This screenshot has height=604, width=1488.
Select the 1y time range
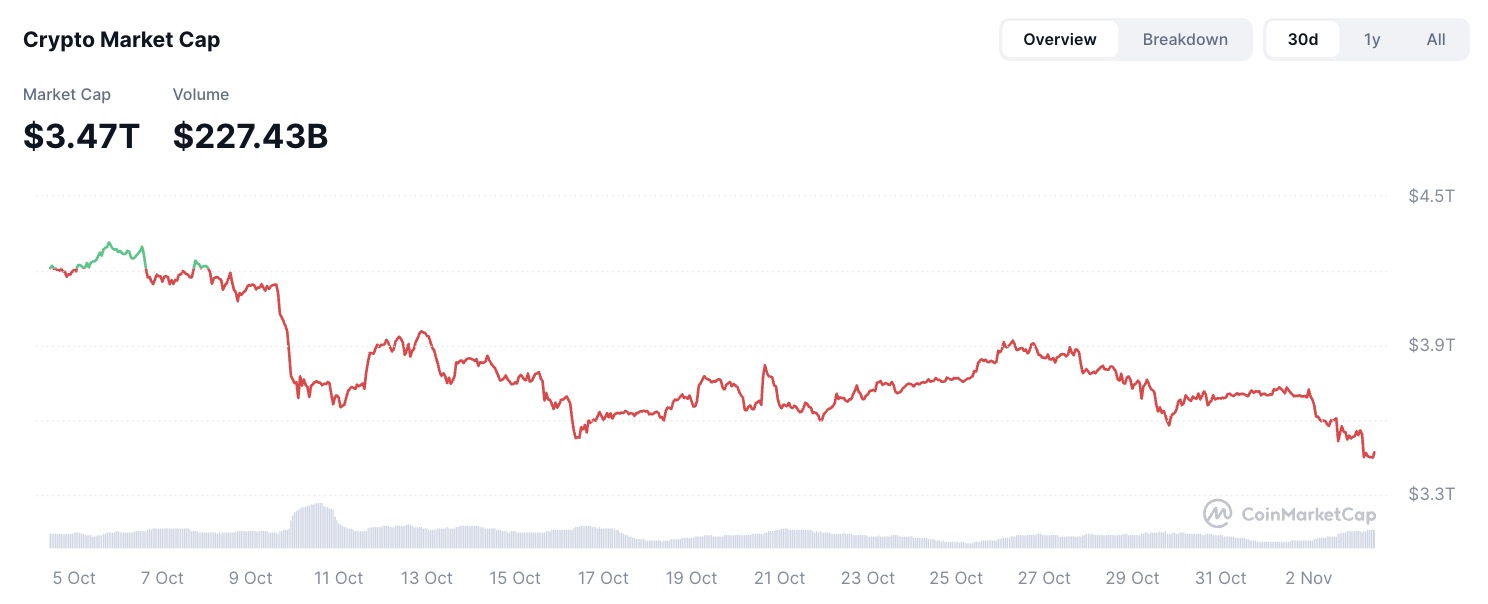(x=1372, y=40)
